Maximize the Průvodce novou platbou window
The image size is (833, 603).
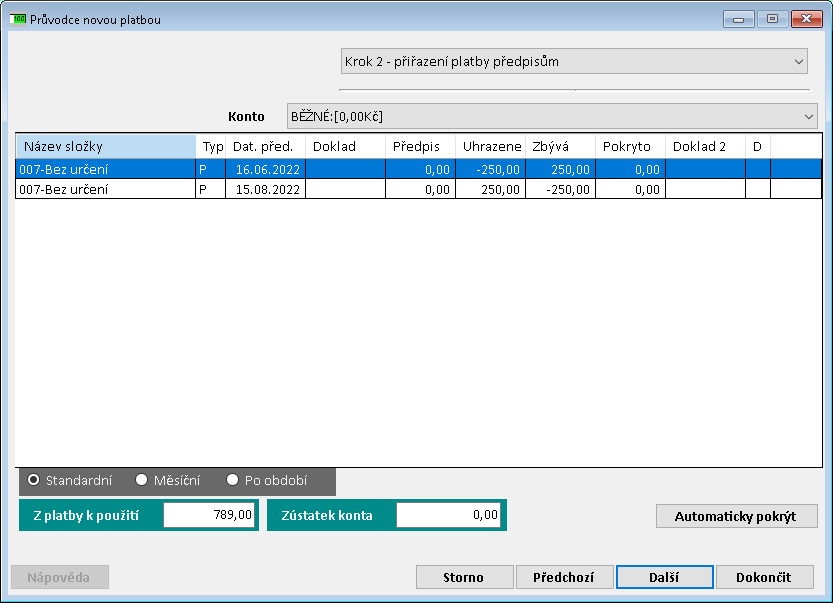[772, 19]
